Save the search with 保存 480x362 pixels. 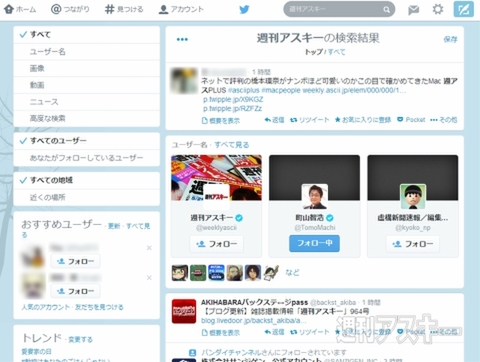pos(450,39)
